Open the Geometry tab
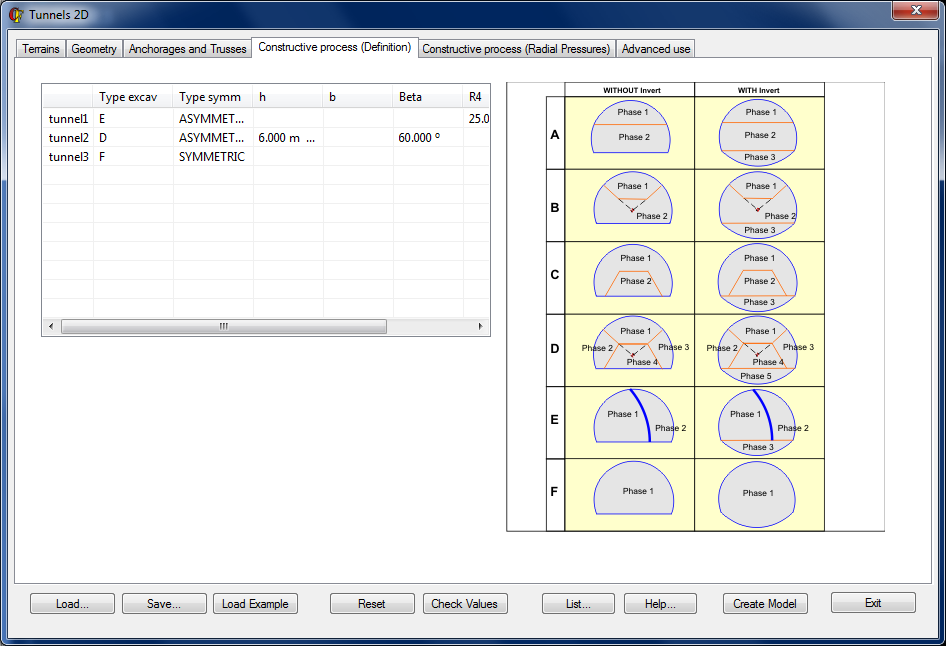The width and height of the screenshot is (946, 646). tap(94, 49)
